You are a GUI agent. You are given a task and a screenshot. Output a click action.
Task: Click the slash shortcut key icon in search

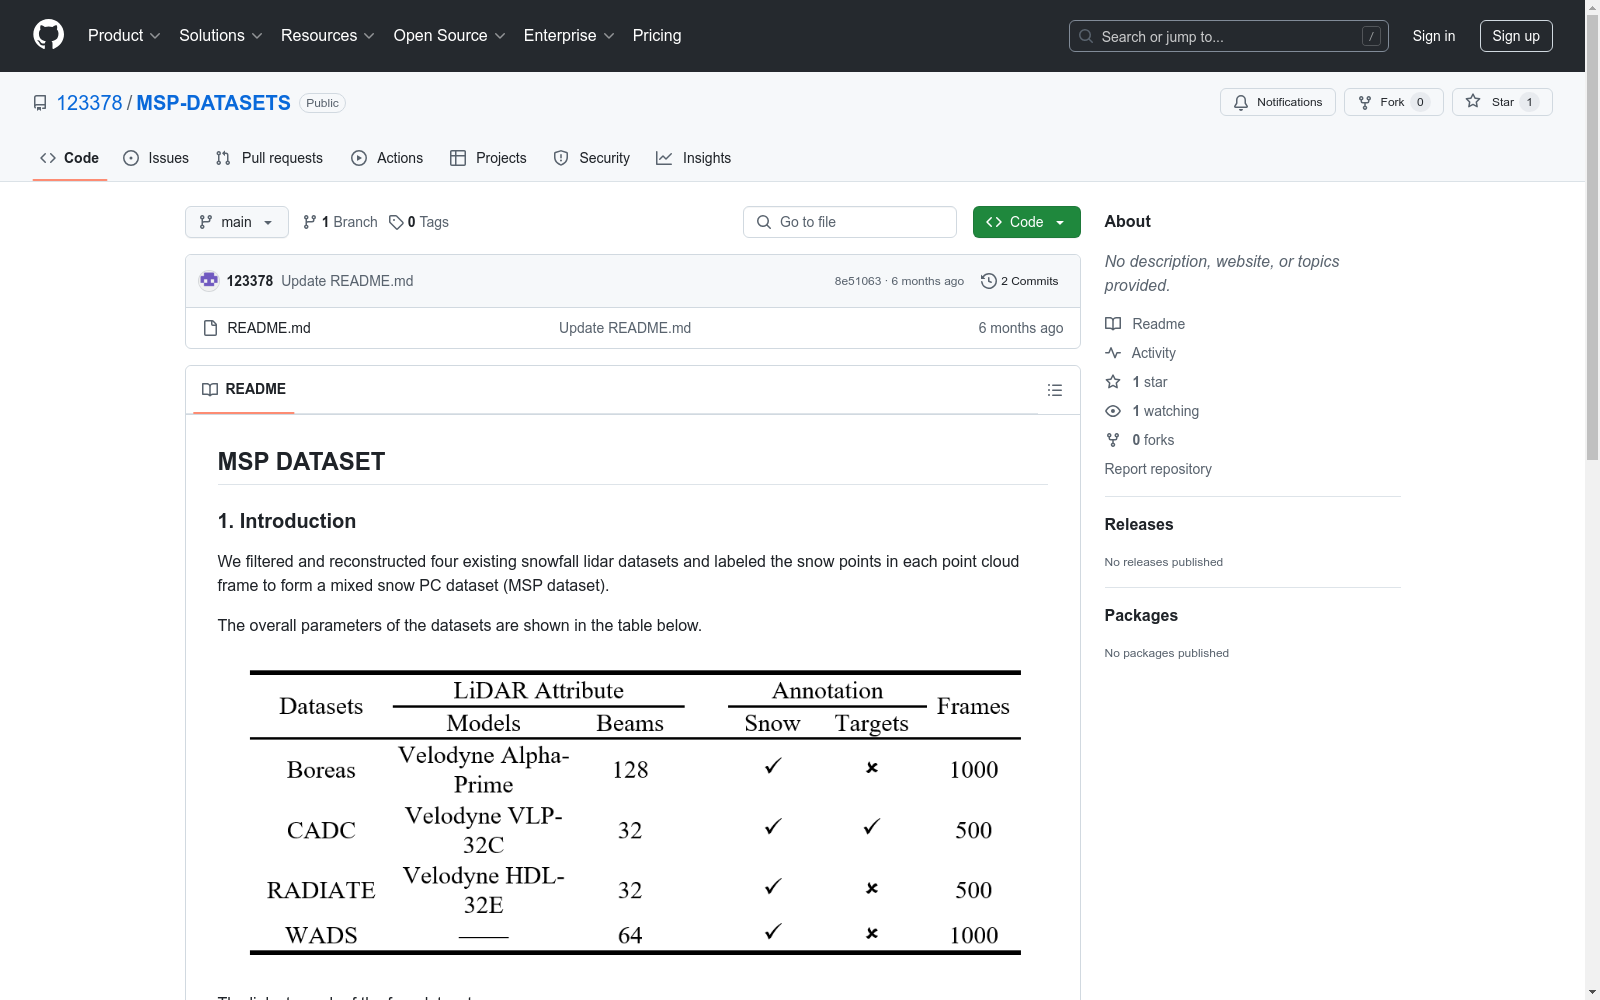coord(1371,36)
